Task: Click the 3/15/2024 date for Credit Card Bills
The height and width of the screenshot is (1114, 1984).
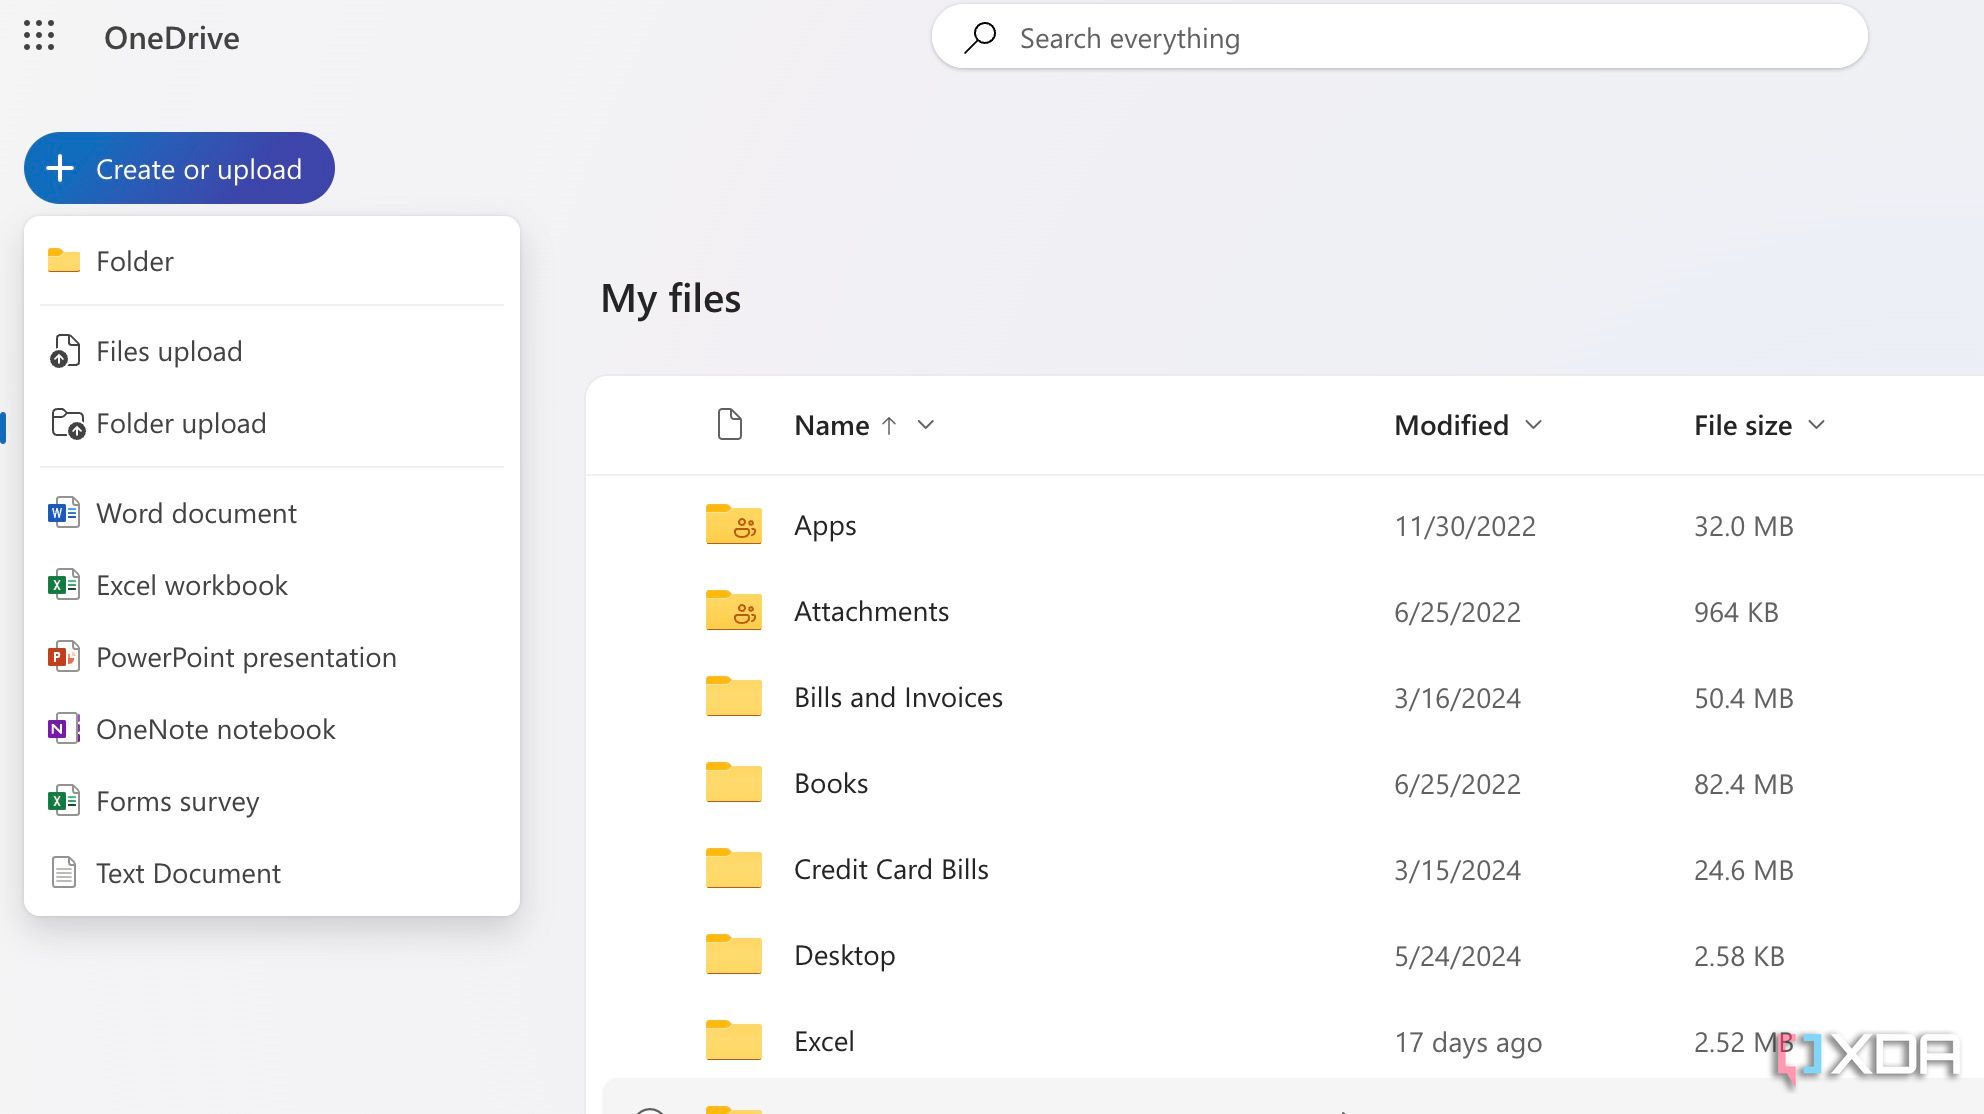Action: 1457,871
